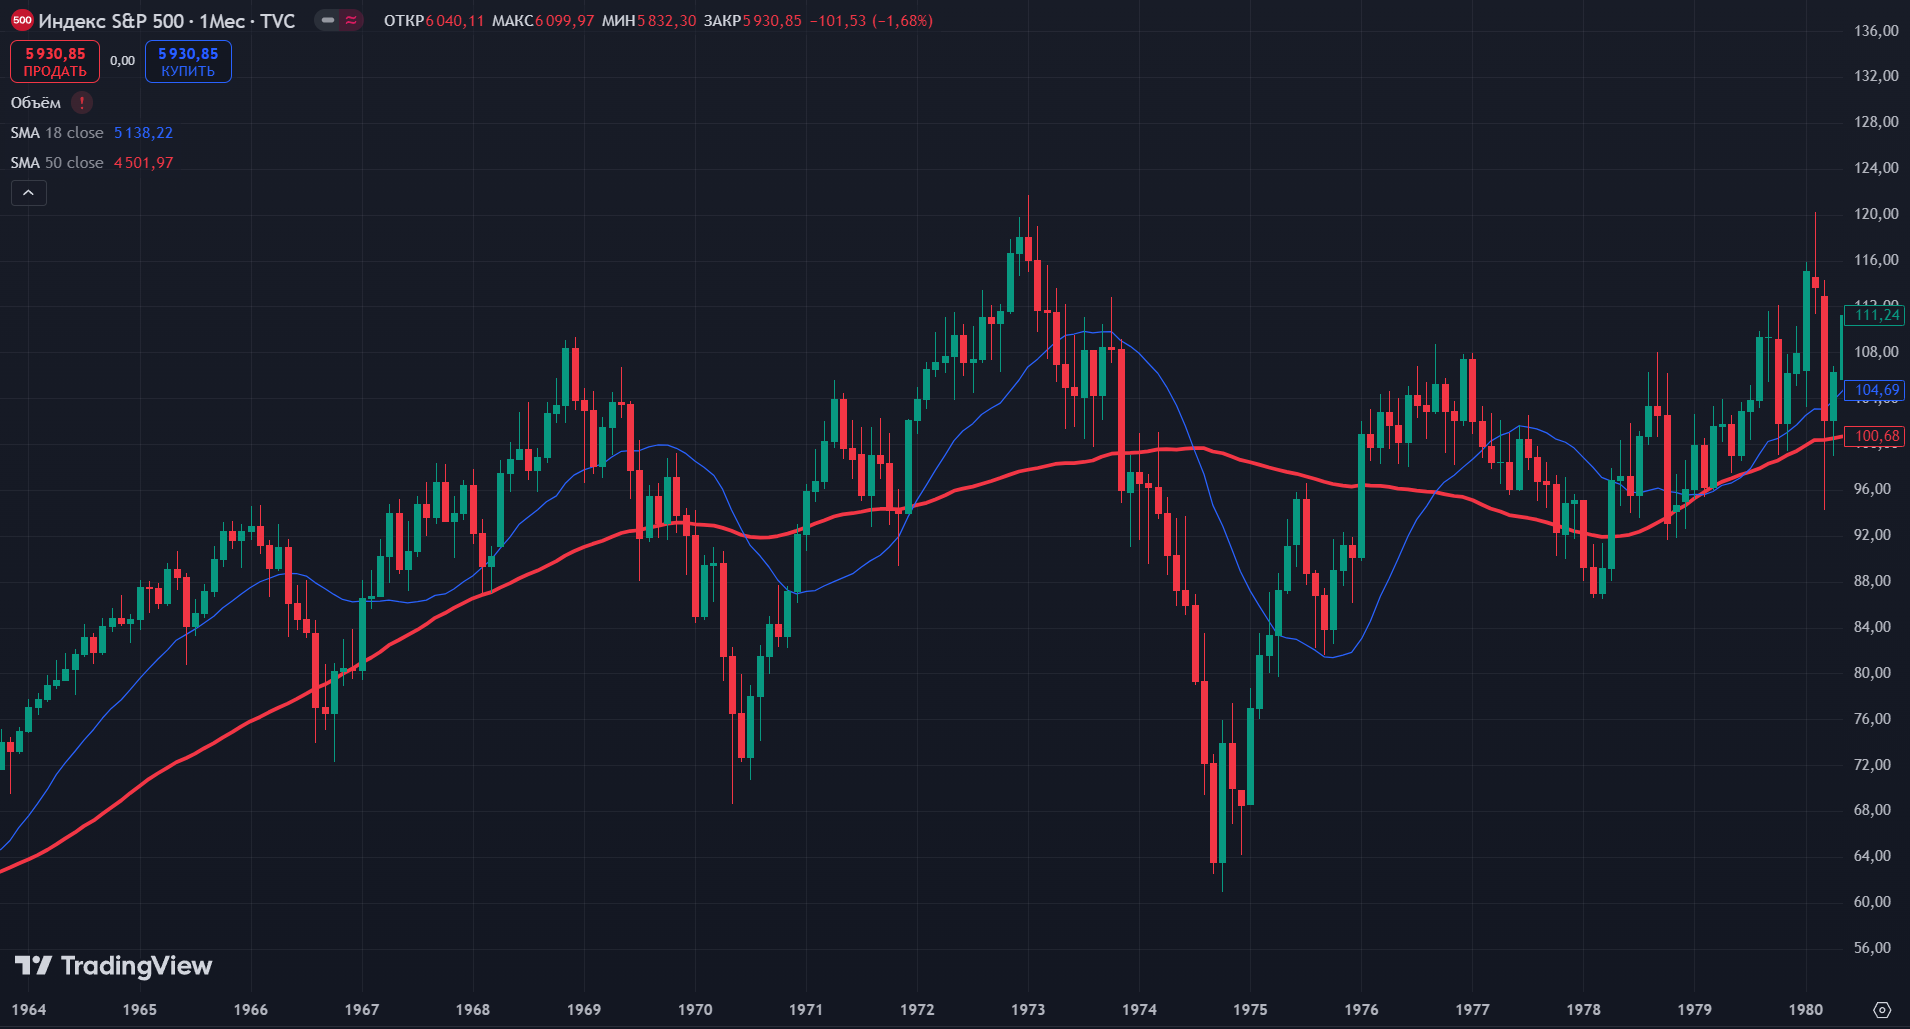Viewport: 1910px width, 1029px height.
Task: Click the SMA 18 value 5 138,22
Action: pyautogui.click(x=143, y=133)
